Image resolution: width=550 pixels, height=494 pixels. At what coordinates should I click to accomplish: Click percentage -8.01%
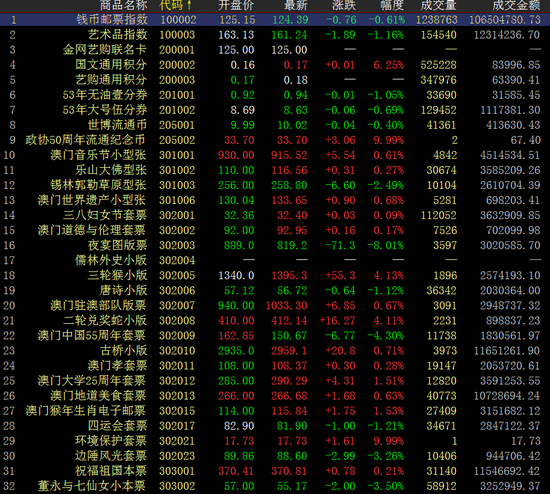coord(386,245)
